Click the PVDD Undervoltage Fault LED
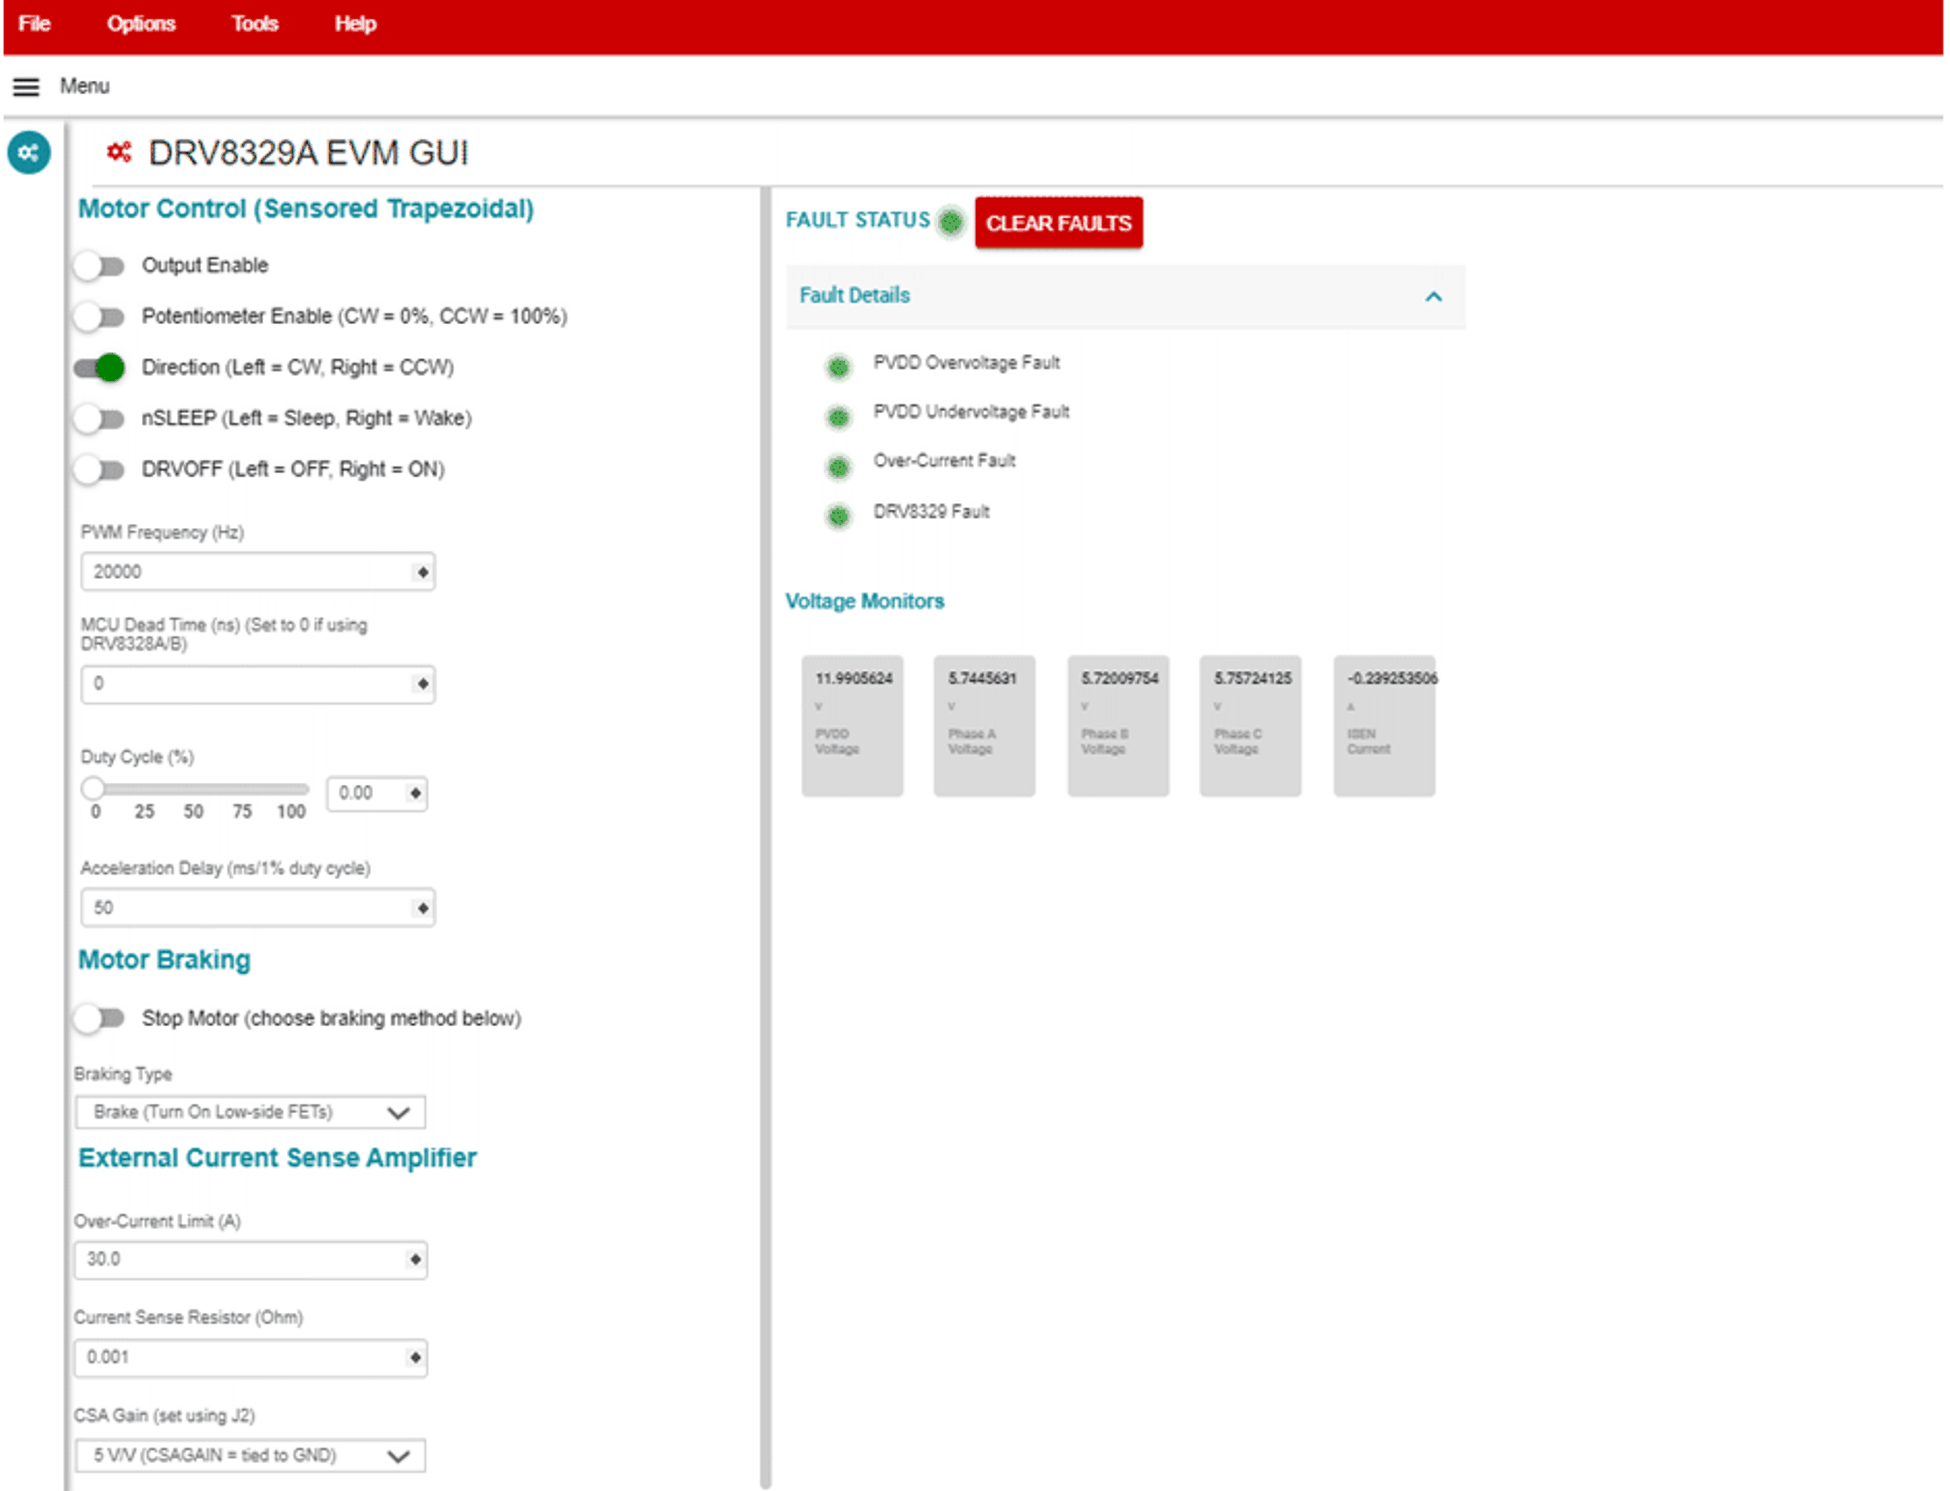The height and width of the screenshot is (1491, 1950). pyautogui.click(x=838, y=416)
